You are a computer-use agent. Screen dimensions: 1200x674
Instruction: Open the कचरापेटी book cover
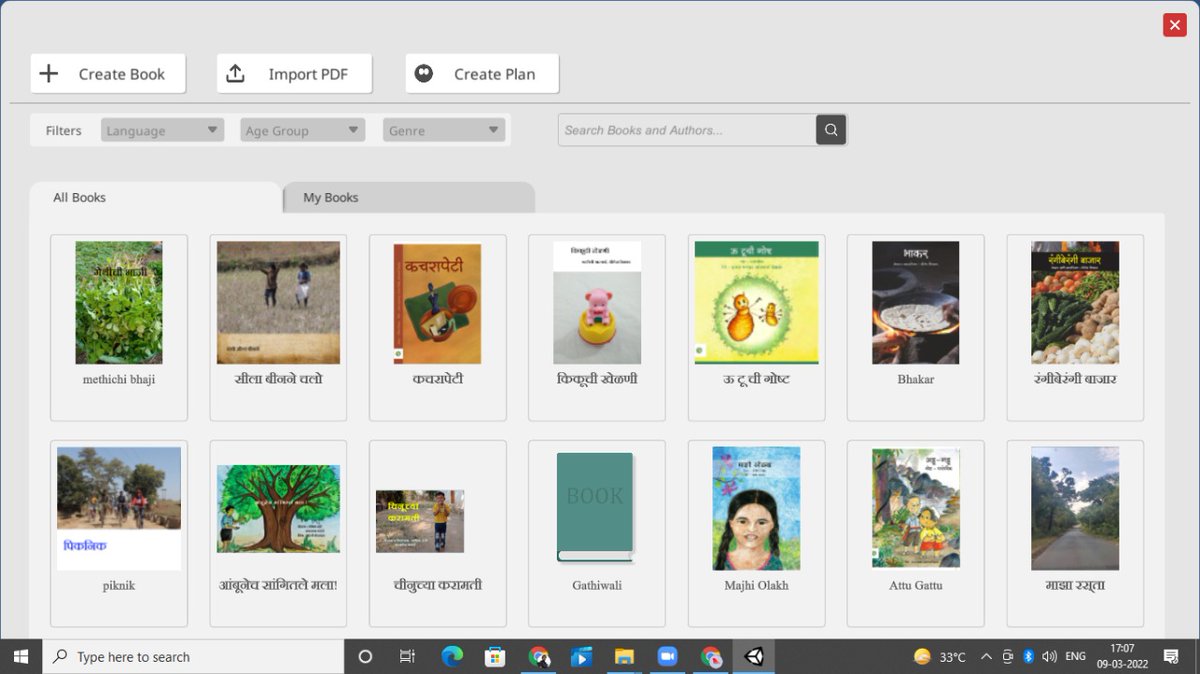tap(437, 303)
